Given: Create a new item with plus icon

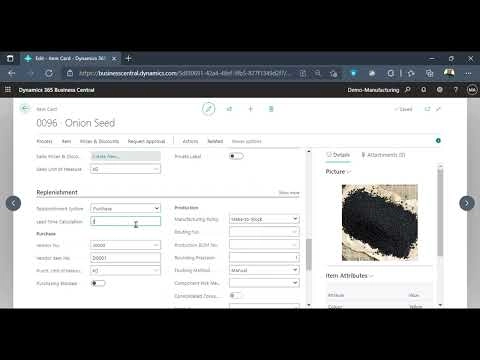Looking at the screenshot, I should point(250,109).
